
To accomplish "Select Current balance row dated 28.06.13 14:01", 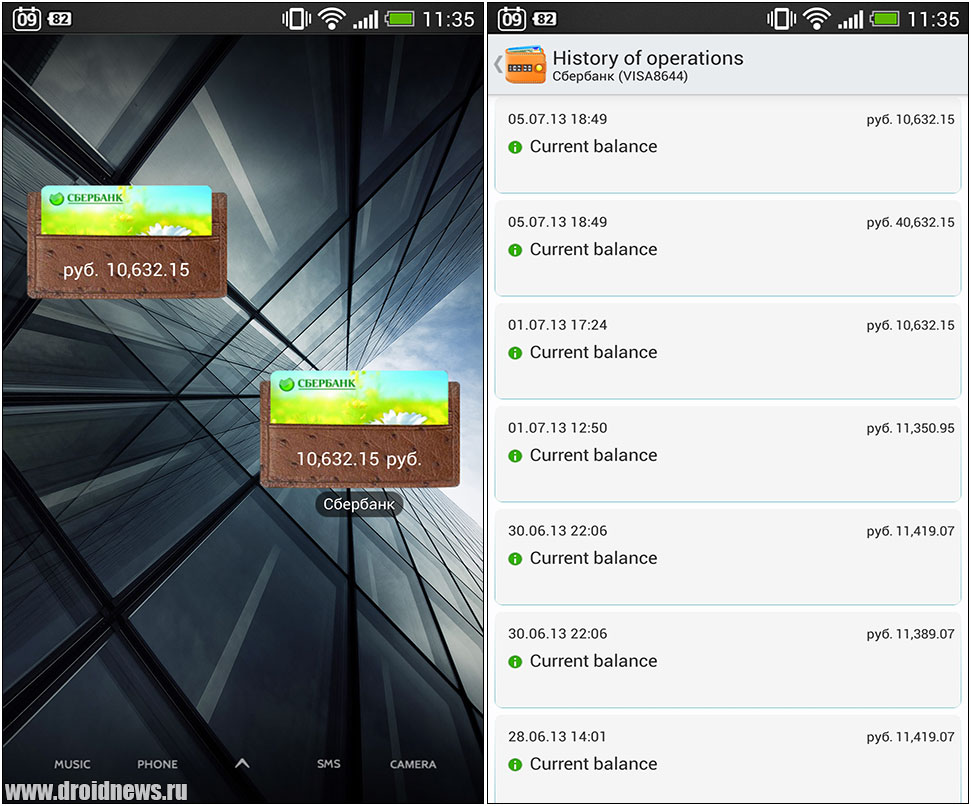I will [728, 760].
